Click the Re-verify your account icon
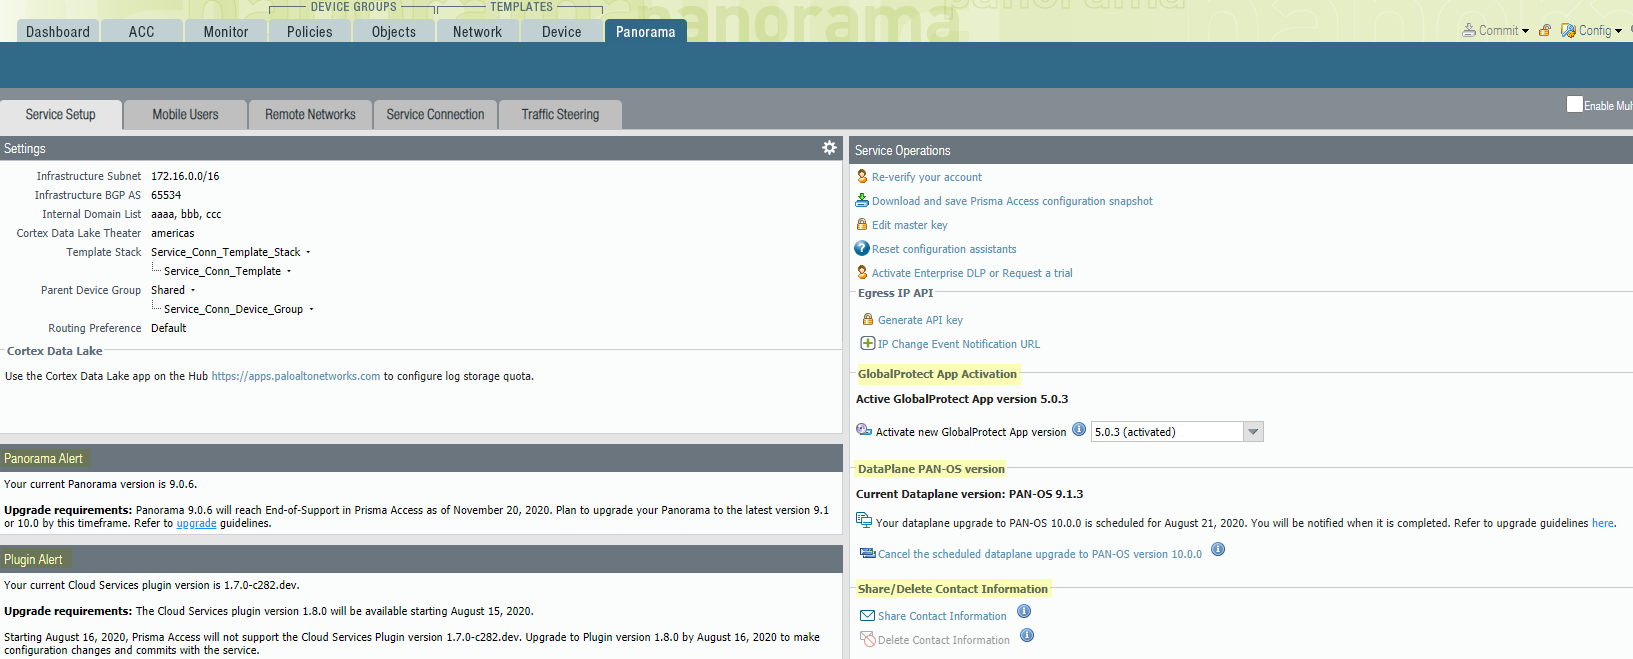 (x=862, y=177)
